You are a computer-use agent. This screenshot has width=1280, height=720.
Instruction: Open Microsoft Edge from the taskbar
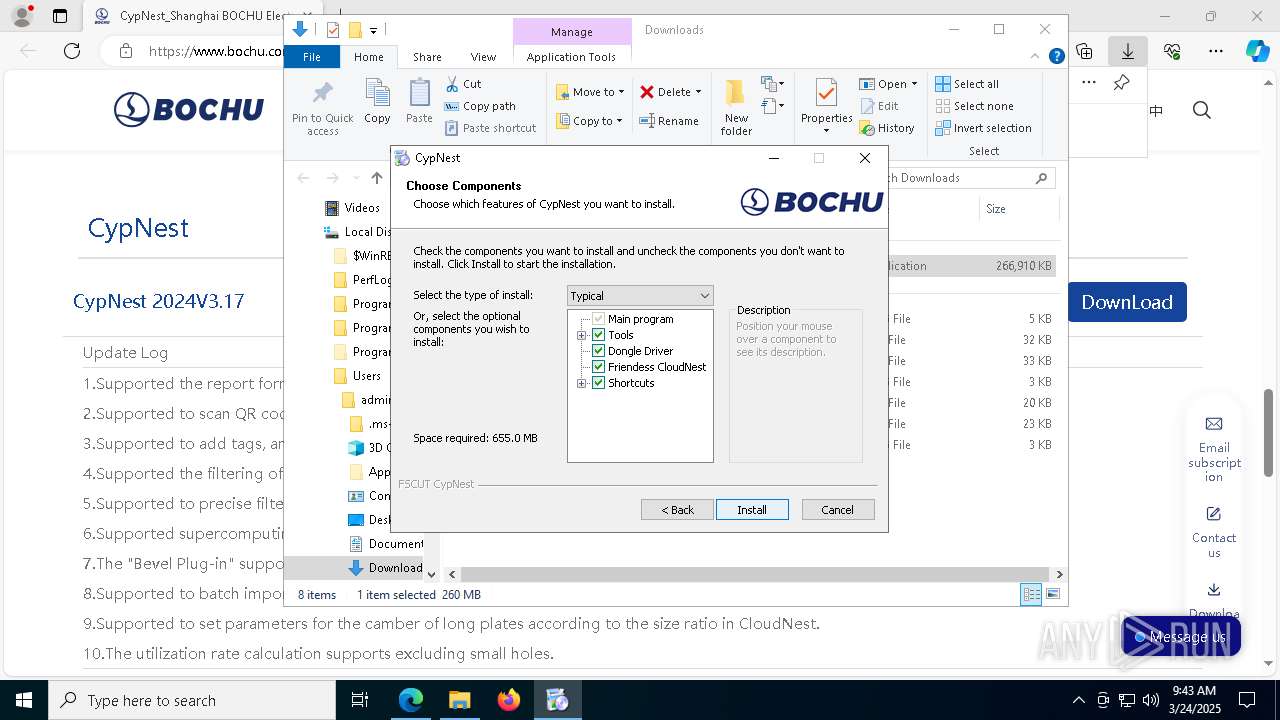[x=411, y=700]
